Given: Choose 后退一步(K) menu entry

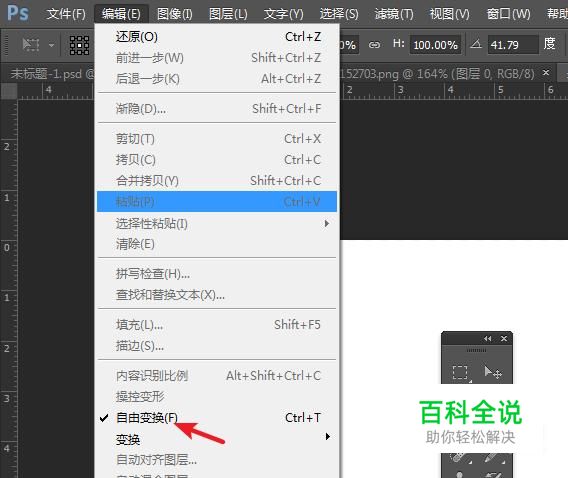Looking at the screenshot, I should 217,79.
